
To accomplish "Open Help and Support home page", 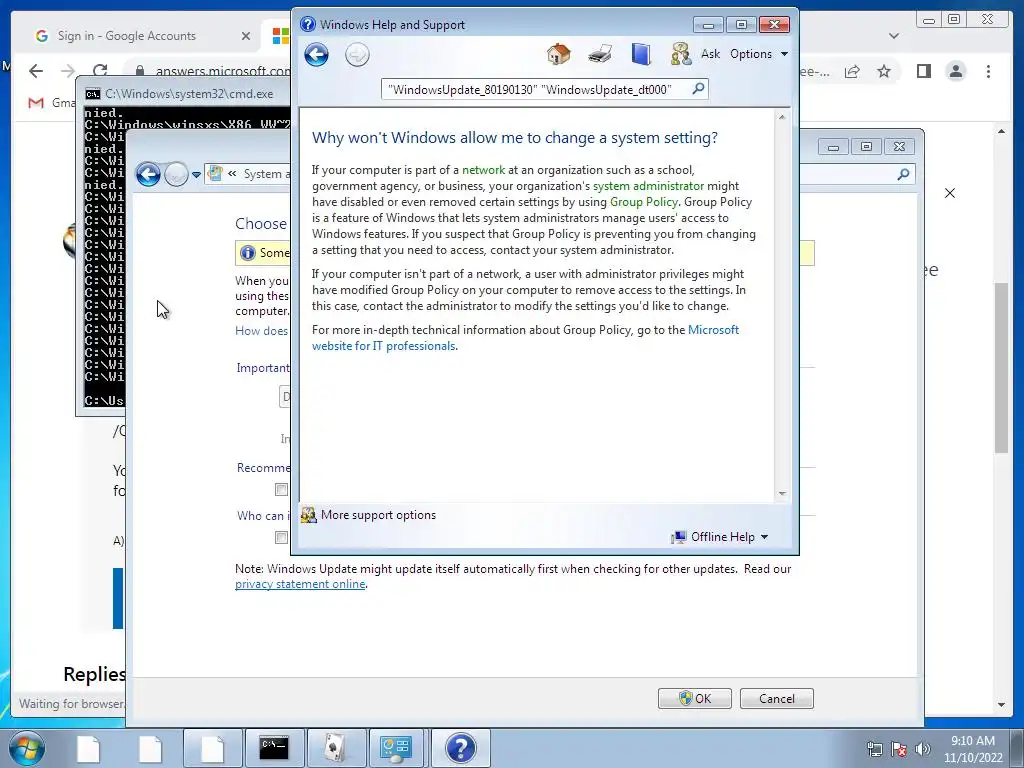I will tap(558, 54).
